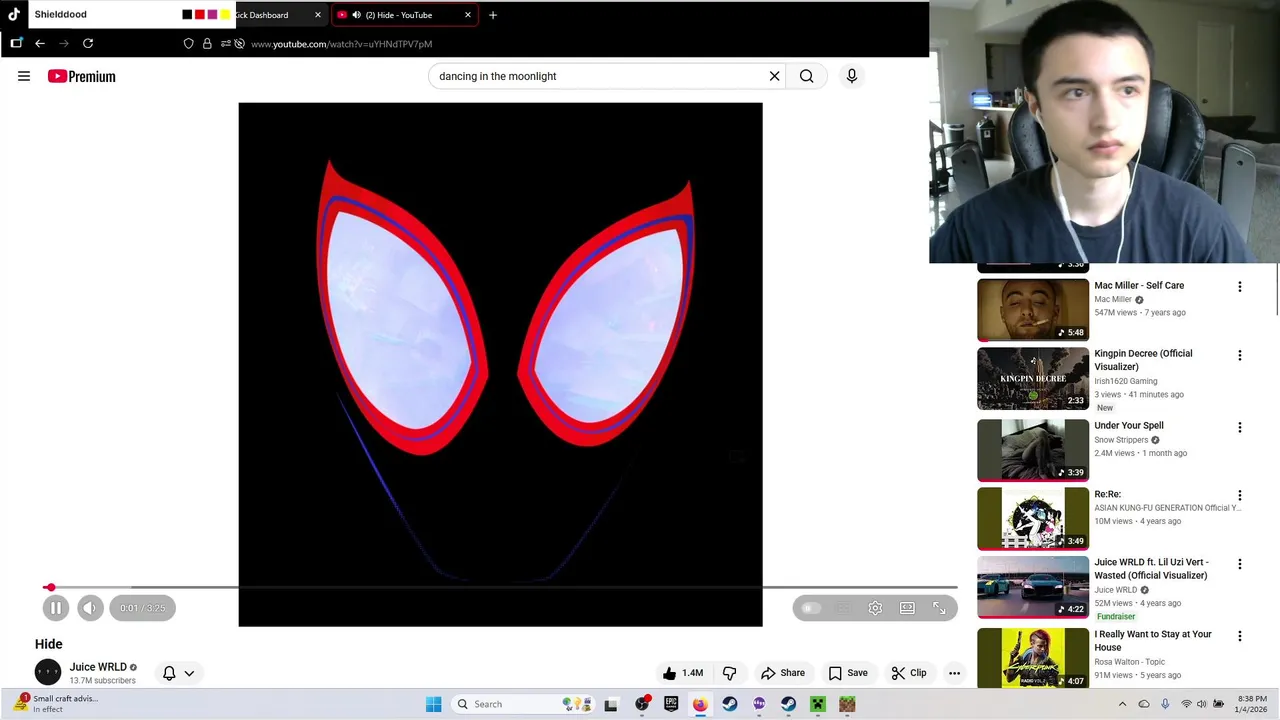Dislike the video
The height and width of the screenshot is (720, 1280).
(729, 673)
